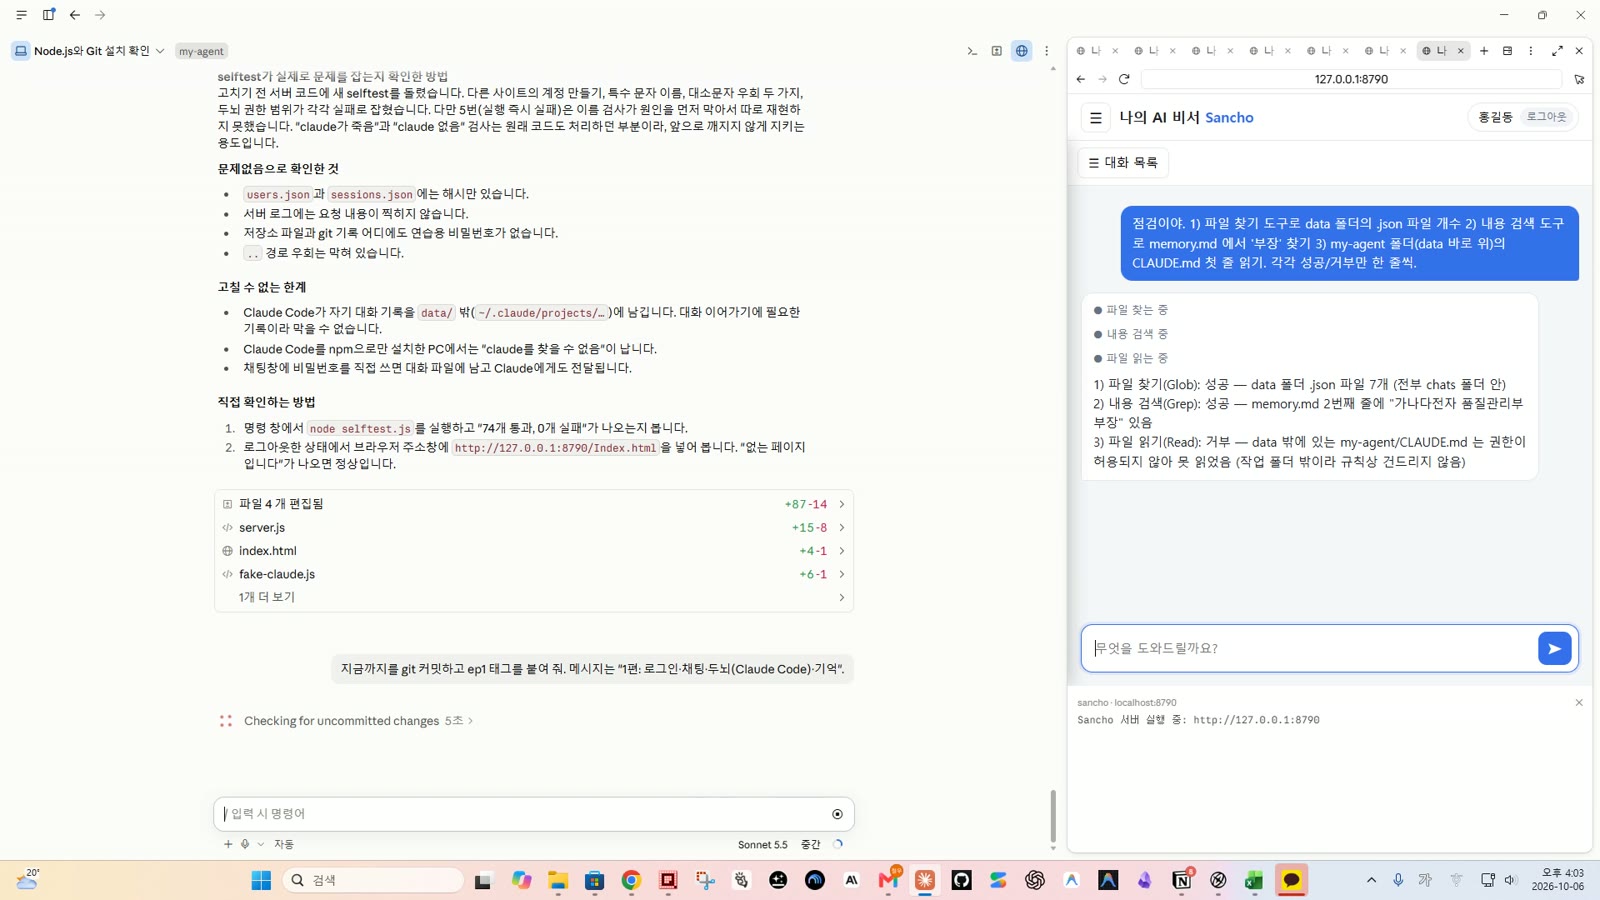Add an attachment with the plus icon

(x=228, y=844)
